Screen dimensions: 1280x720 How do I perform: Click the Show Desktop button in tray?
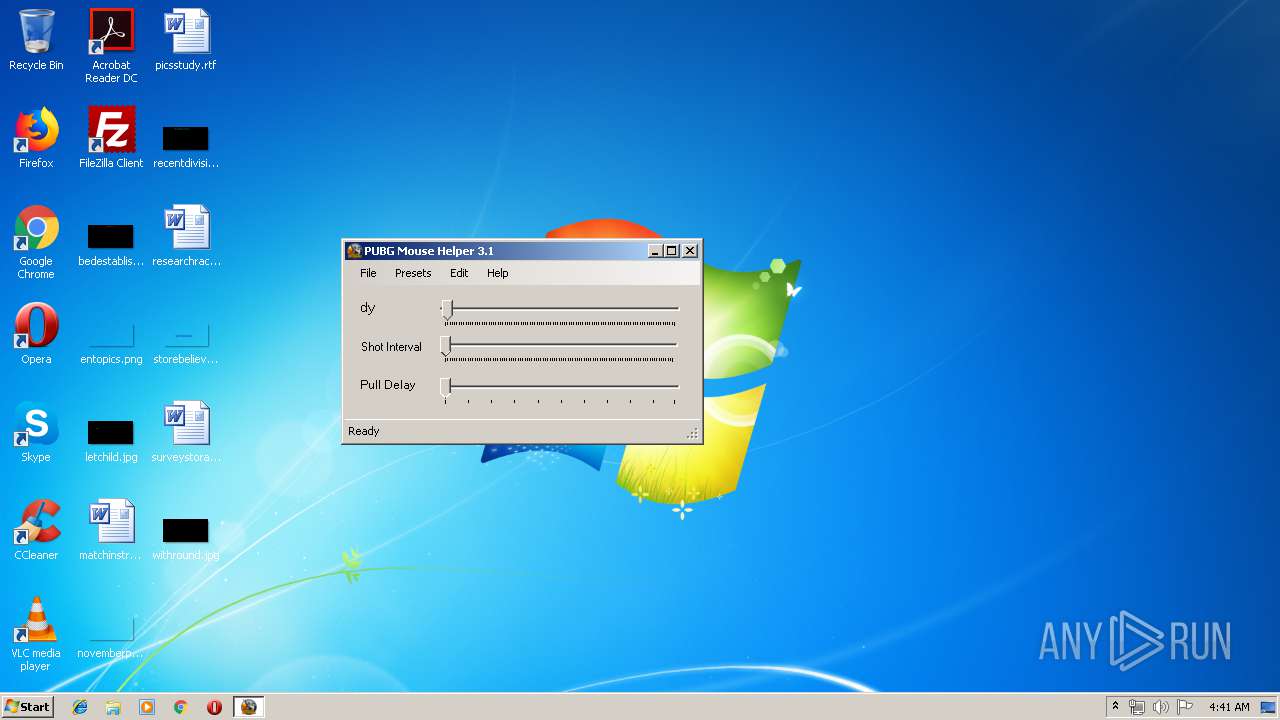tap(1269, 707)
